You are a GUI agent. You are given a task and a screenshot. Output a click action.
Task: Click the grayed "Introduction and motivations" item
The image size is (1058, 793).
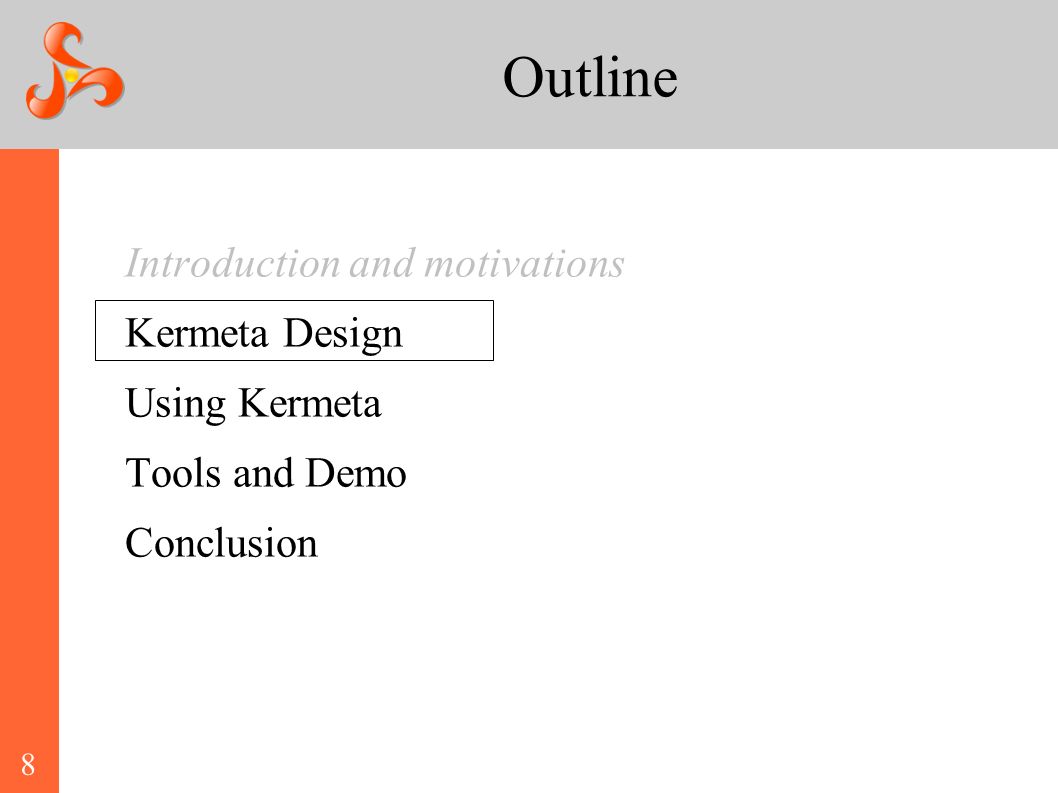click(374, 263)
